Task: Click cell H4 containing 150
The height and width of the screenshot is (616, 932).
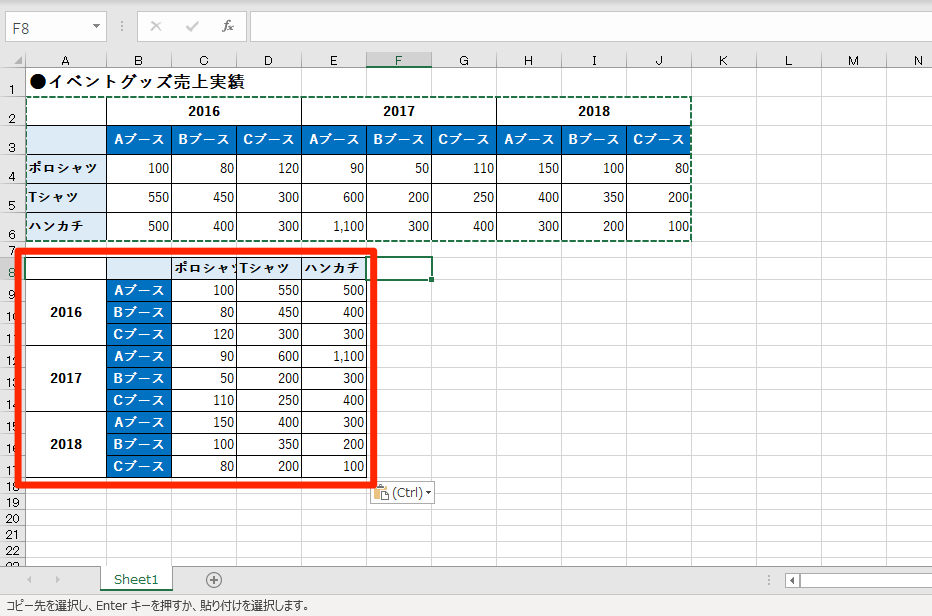Action: pos(529,169)
